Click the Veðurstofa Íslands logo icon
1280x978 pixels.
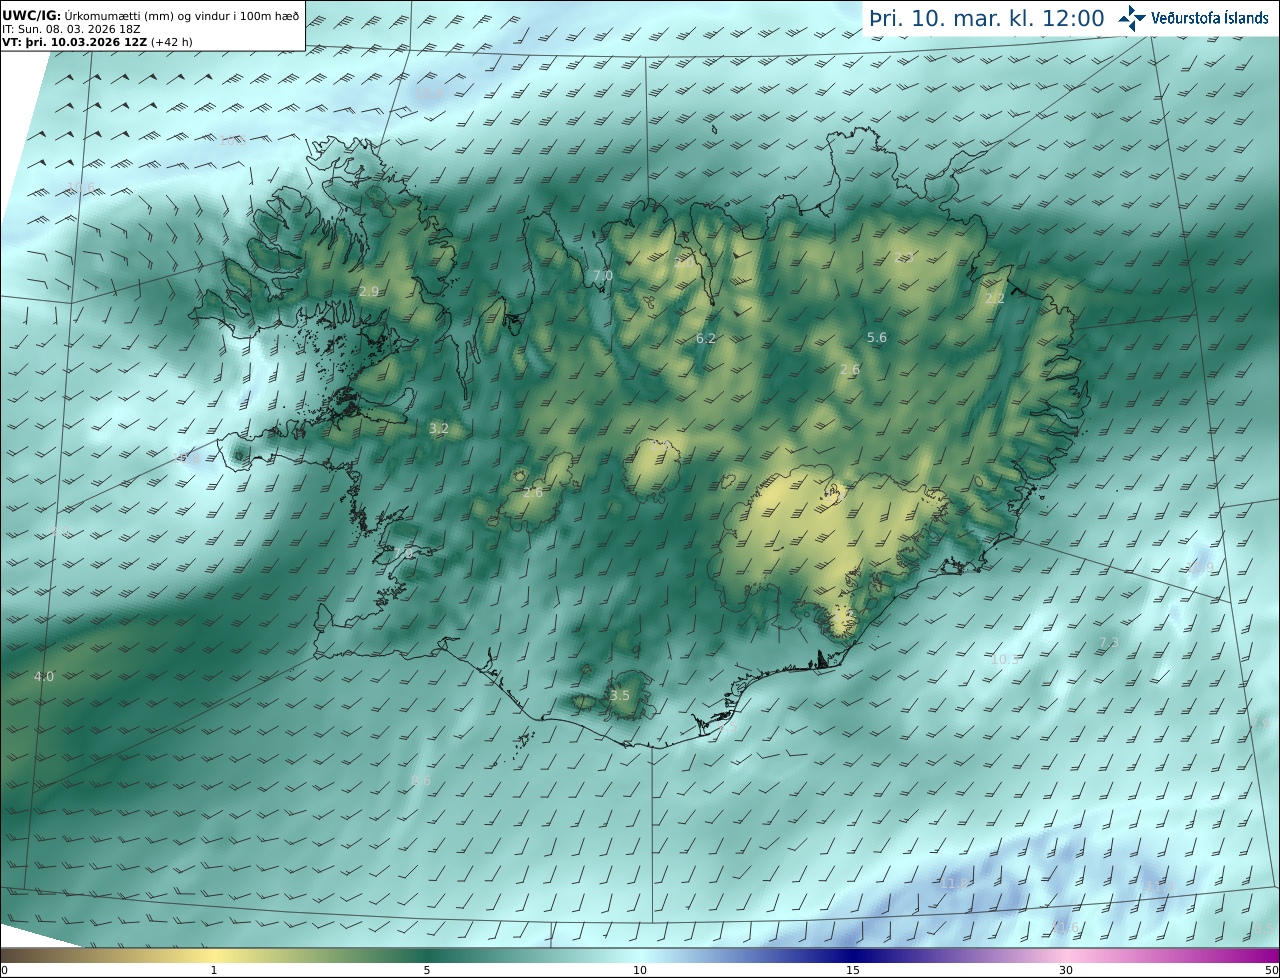(x=1132, y=18)
